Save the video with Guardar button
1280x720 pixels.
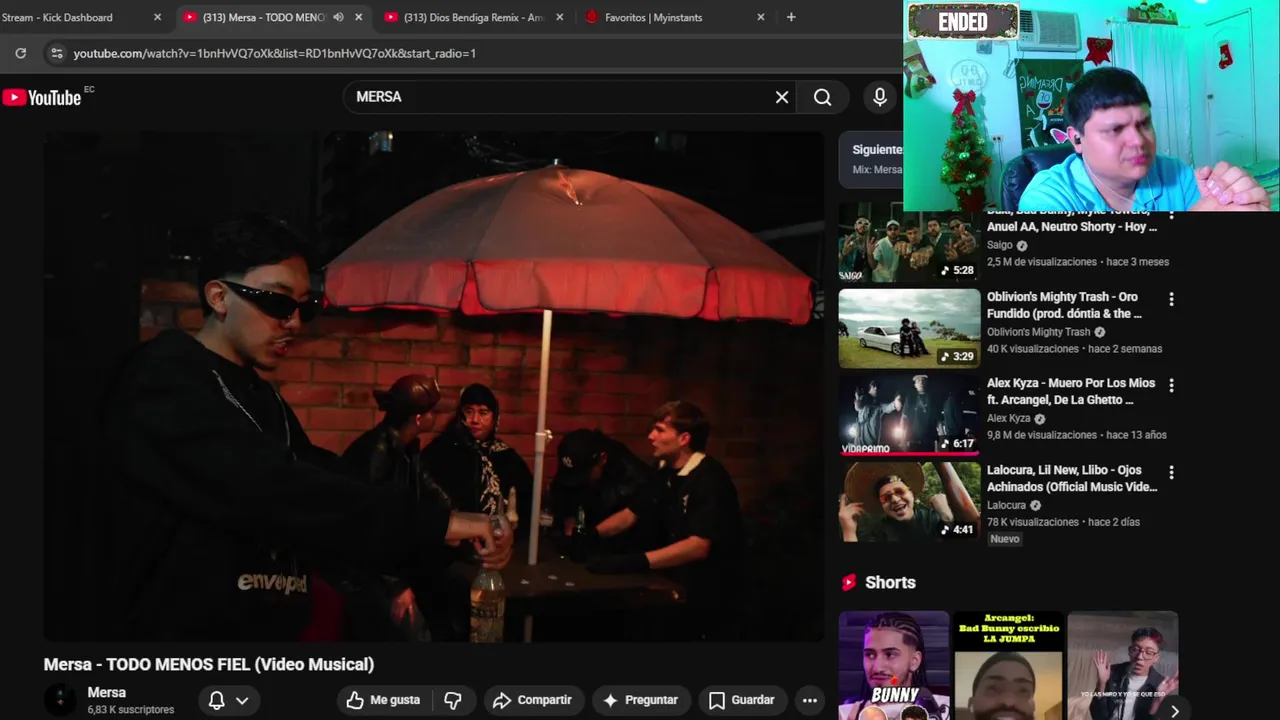(x=742, y=700)
